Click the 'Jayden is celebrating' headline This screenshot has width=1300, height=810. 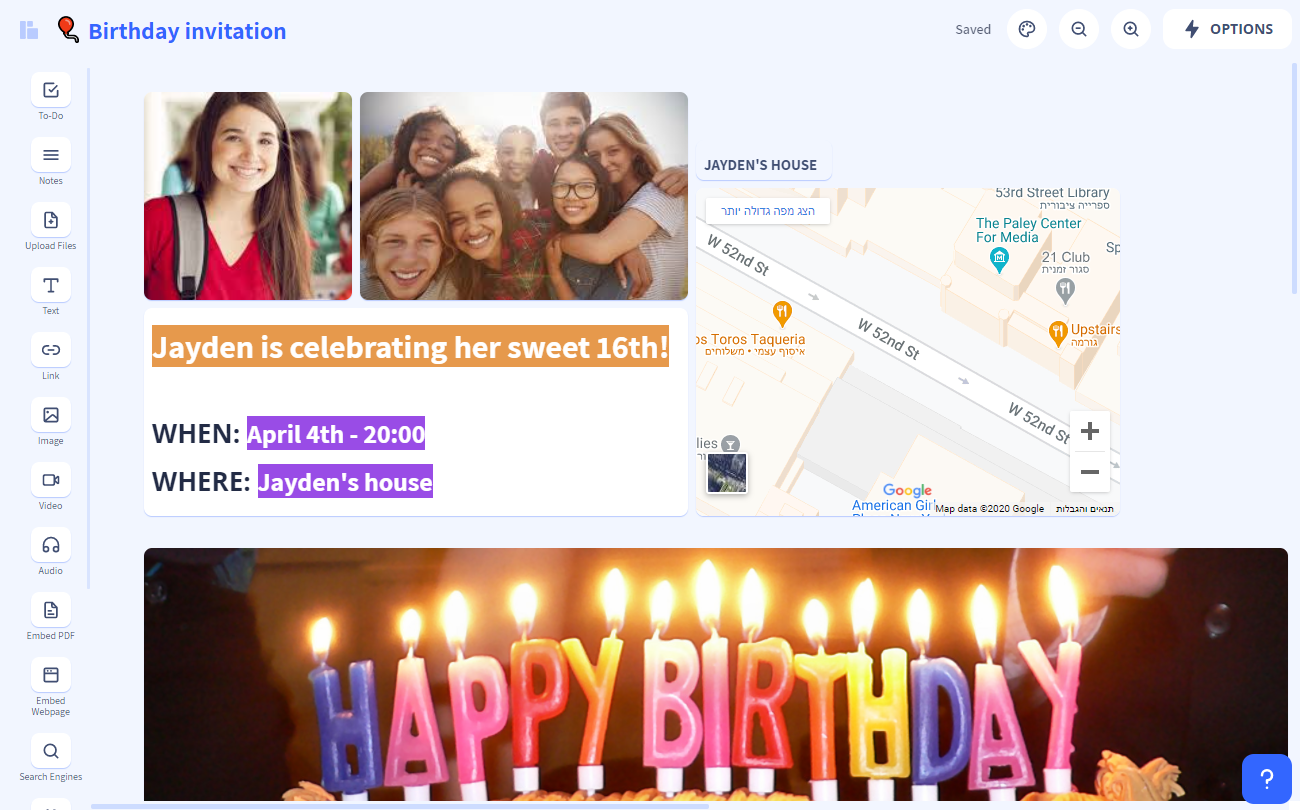coord(410,348)
